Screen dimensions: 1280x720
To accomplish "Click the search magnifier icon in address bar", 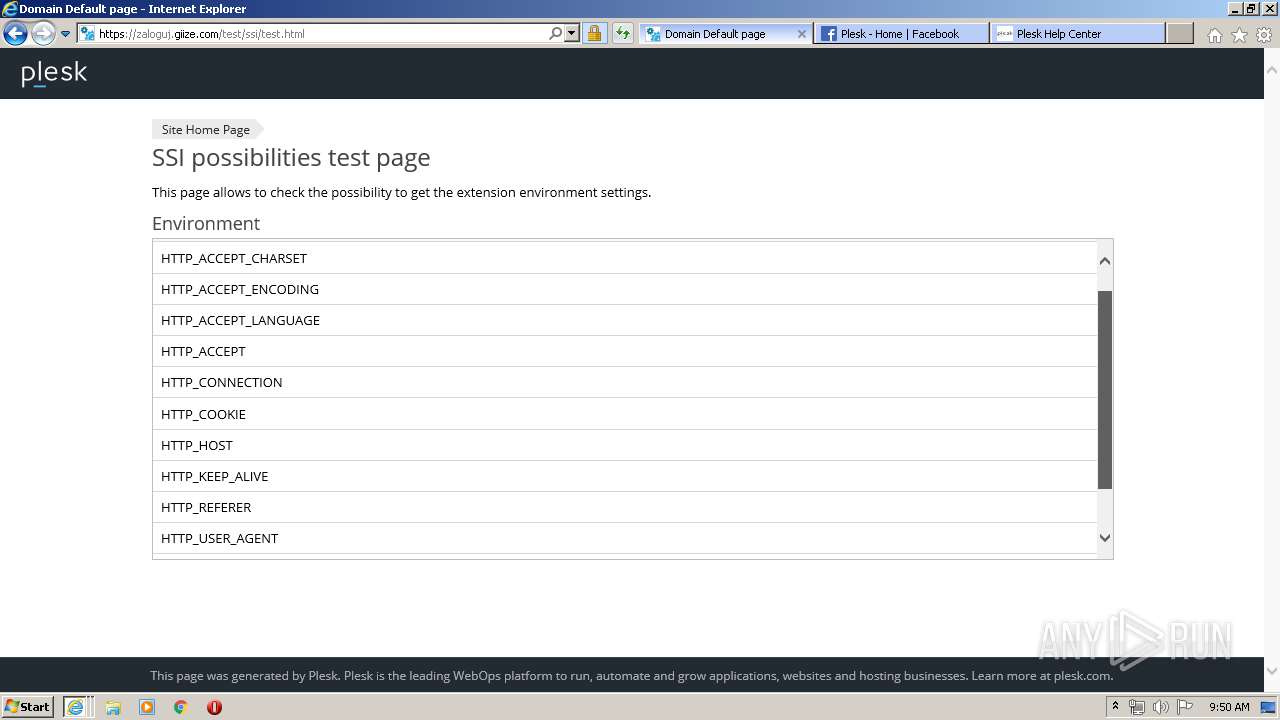I will point(556,33).
